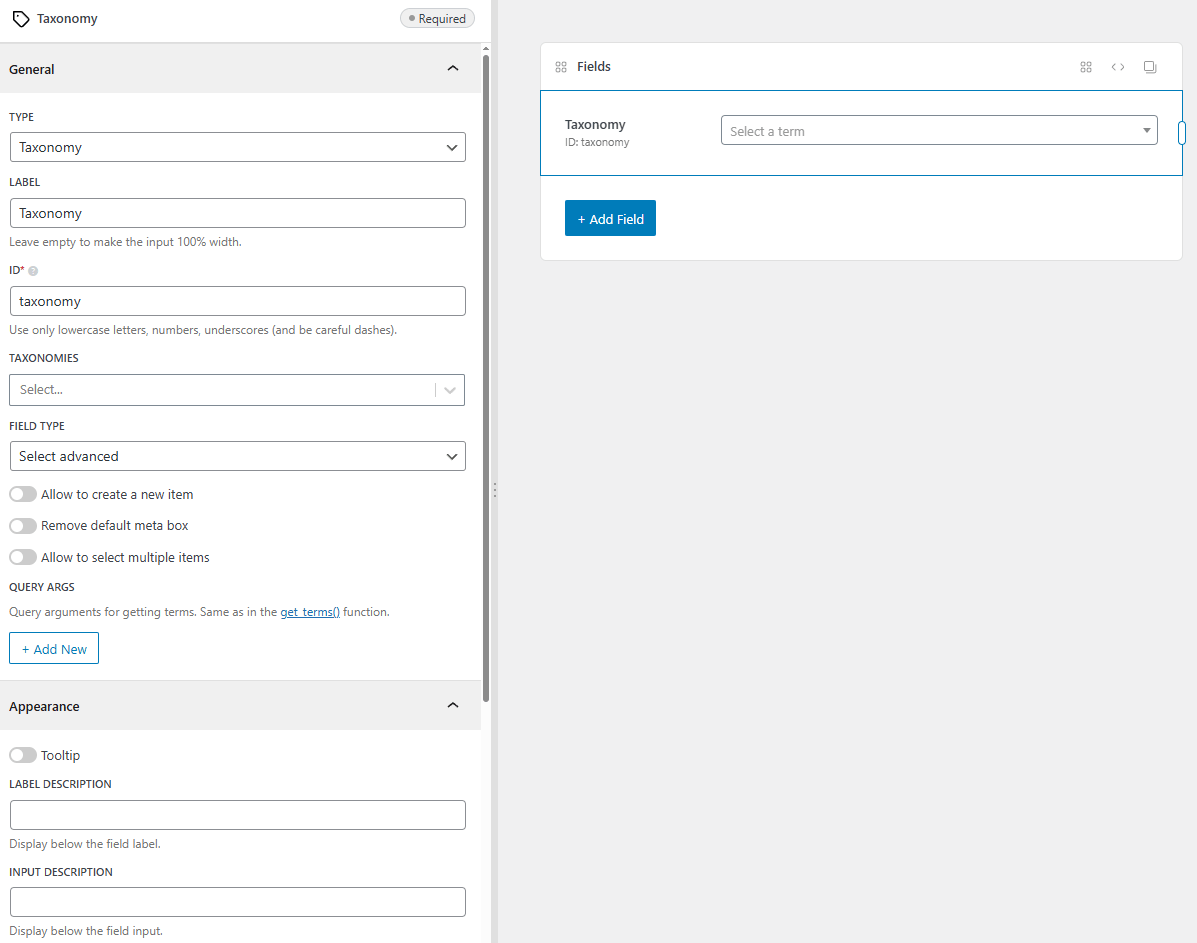Turn on Allow to select multiple items
1197x943 pixels.
click(x=23, y=557)
